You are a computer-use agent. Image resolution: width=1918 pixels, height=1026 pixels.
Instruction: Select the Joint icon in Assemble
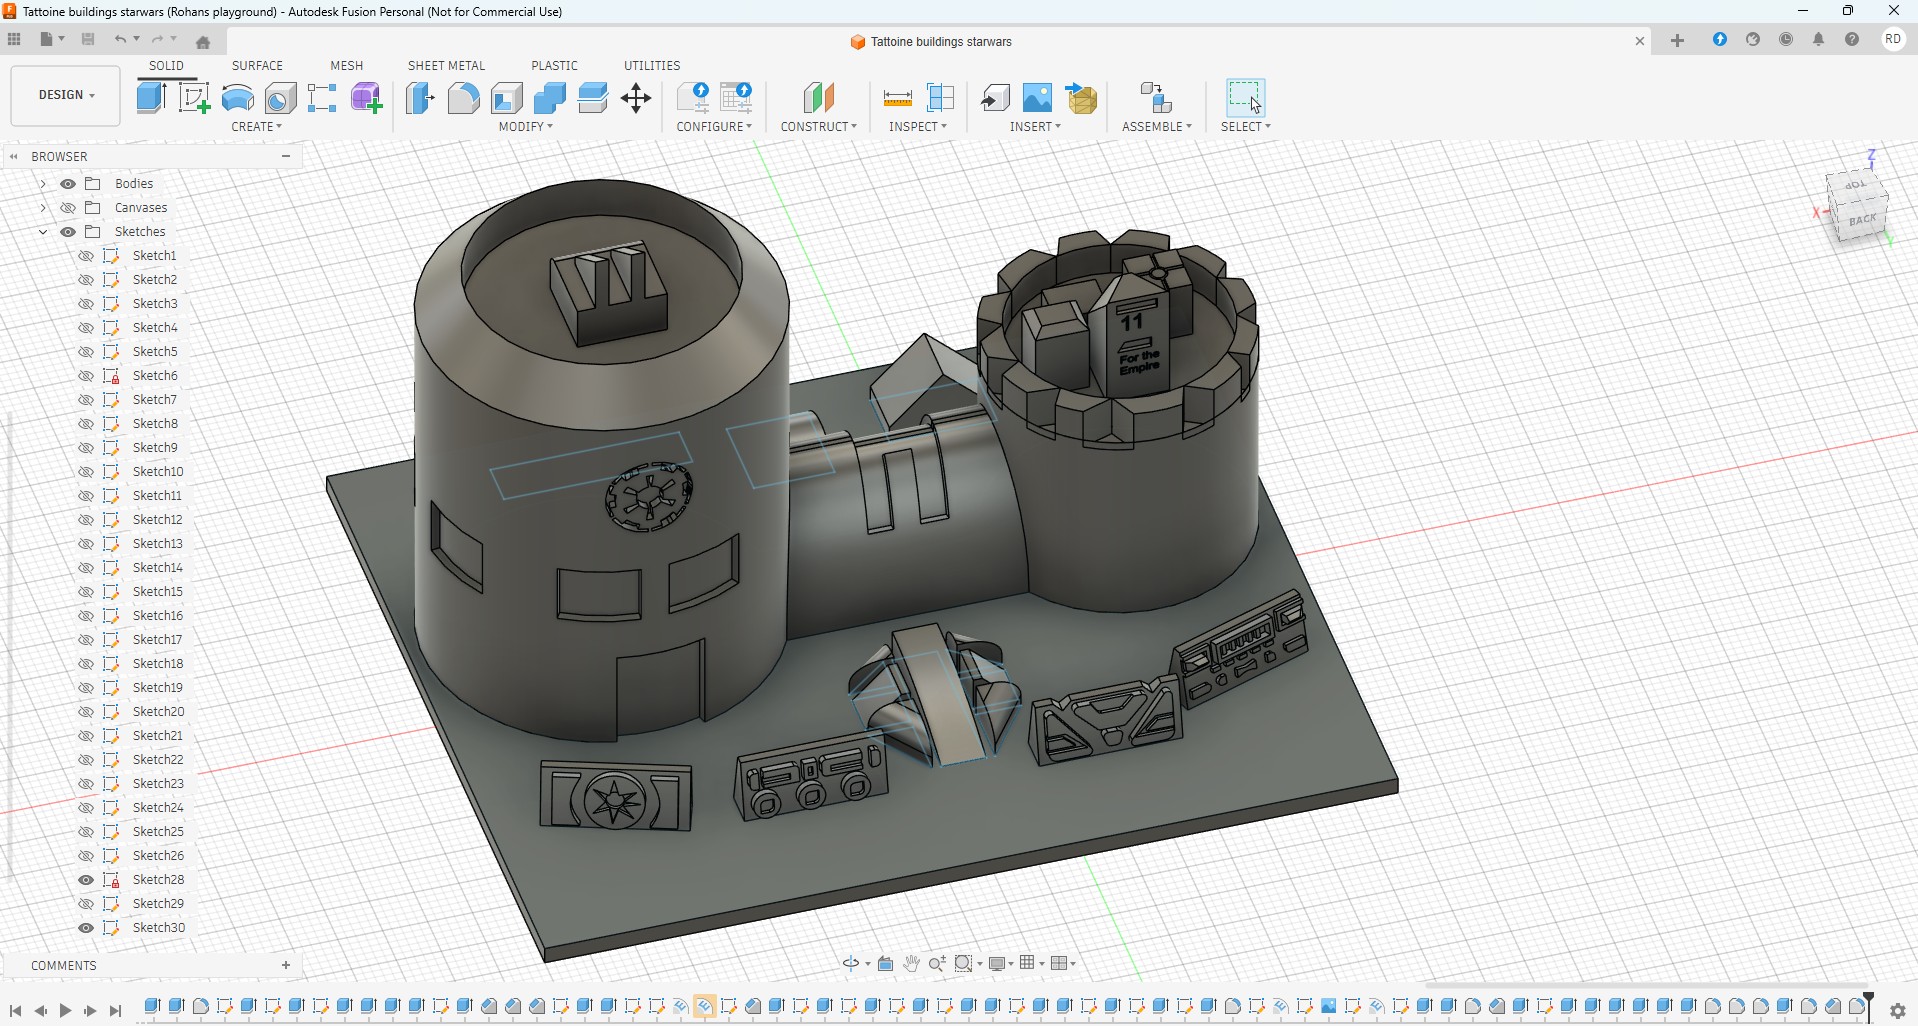[1156, 98]
